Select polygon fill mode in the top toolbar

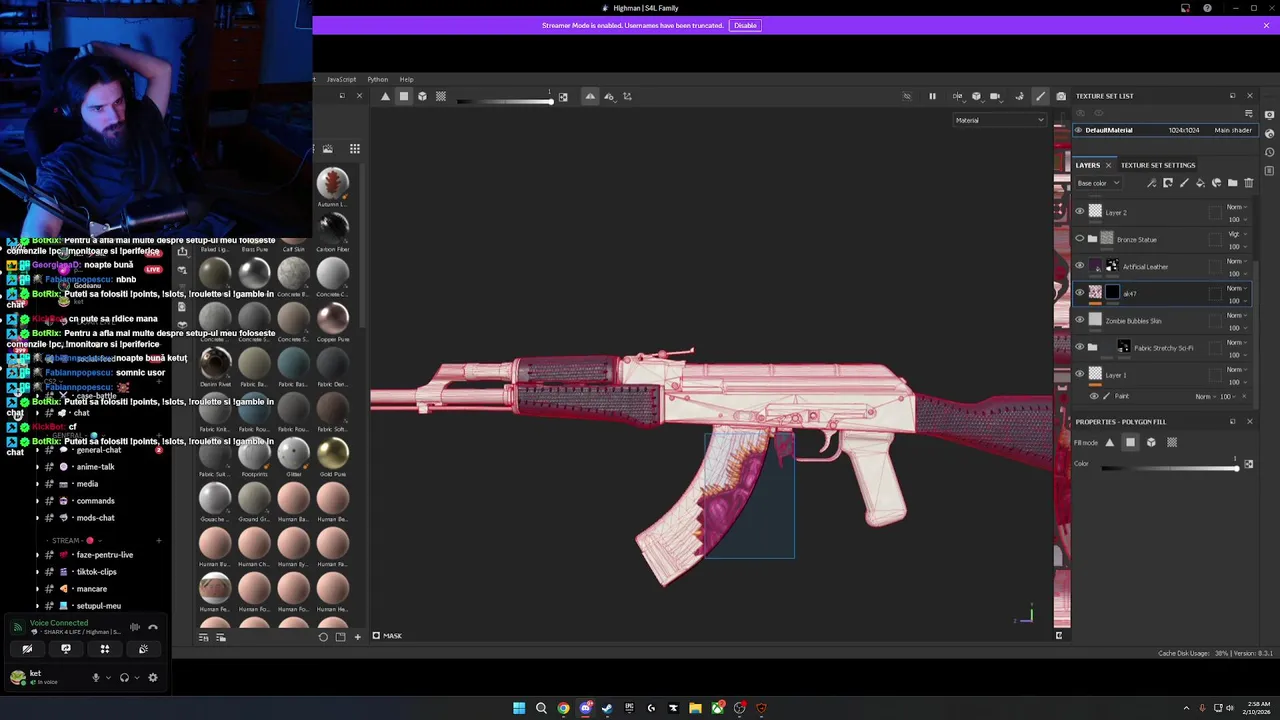tap(404, 96)
